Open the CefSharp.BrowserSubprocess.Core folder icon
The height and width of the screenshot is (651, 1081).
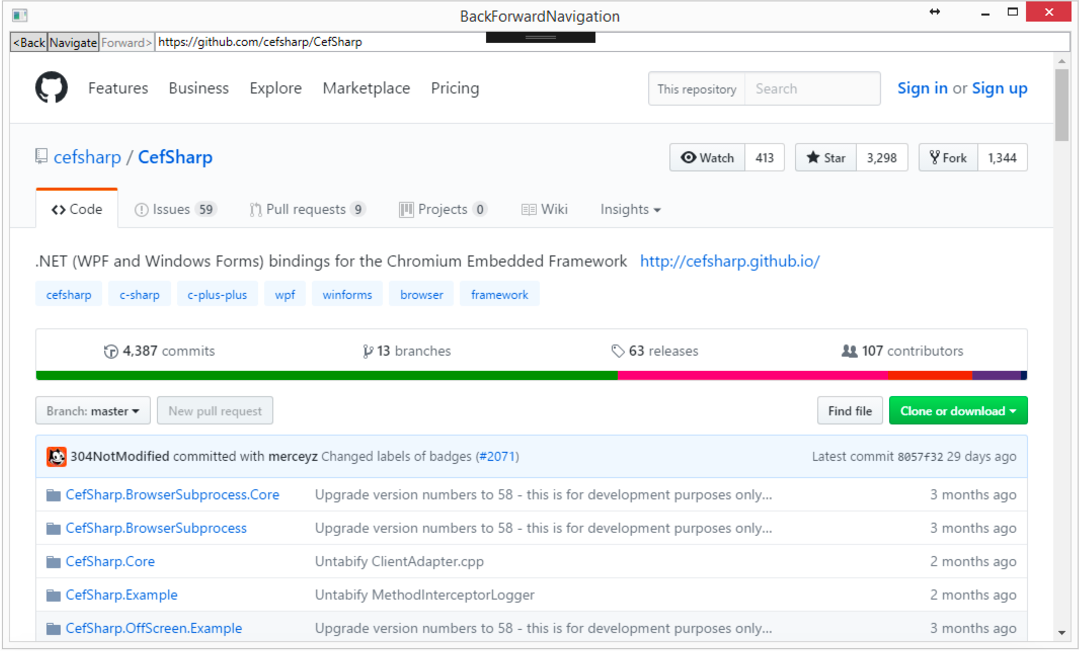[x=54, y=495]
